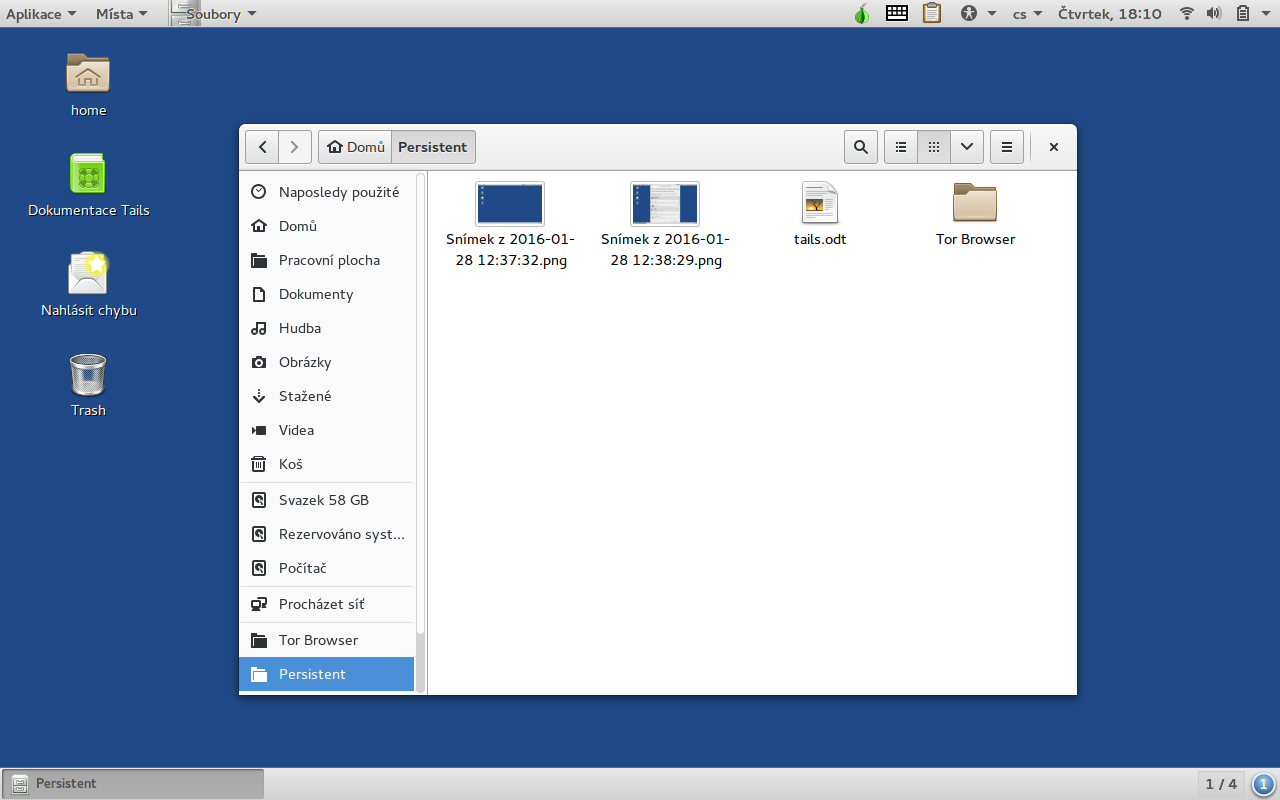The height and width of the screenshot is (800, 1280).
Task: Select screenshot thumbnail from 12:37:32
Action: click(510, 204)
